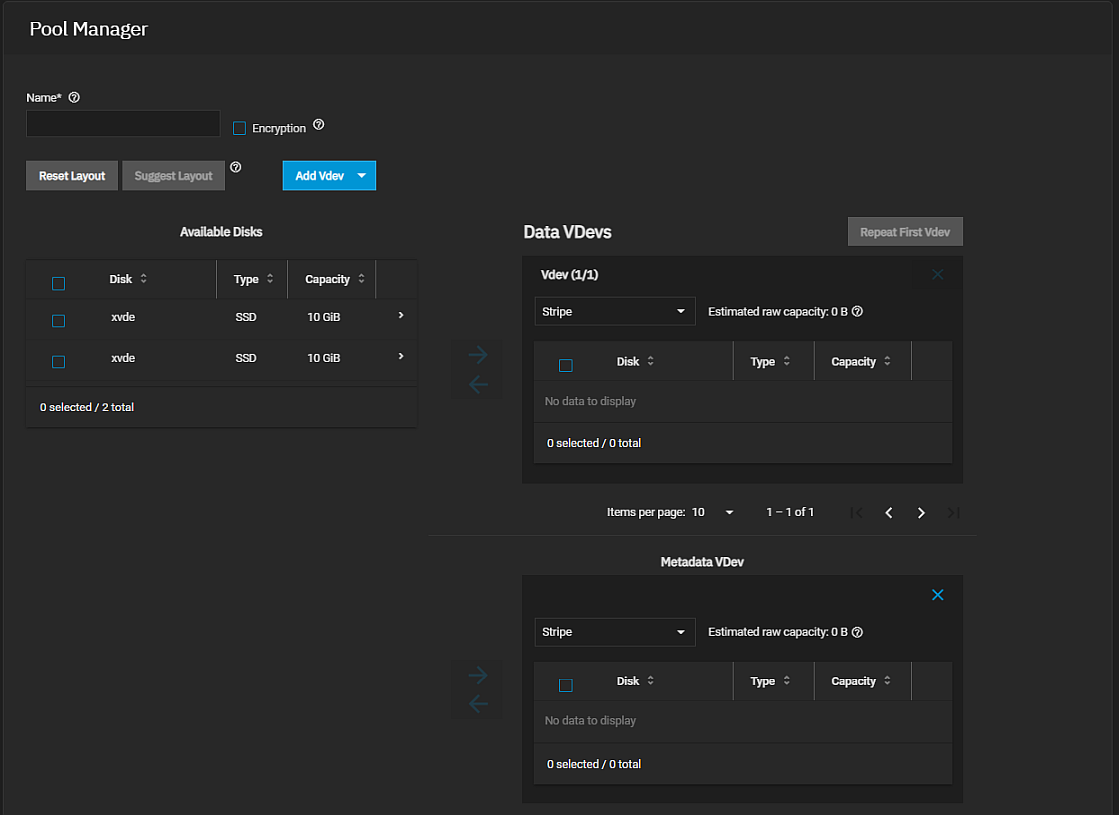Click left arrow to remove disks from Metadata VDev
This screenshot has width=1119, height=815.
click(478, 704)
